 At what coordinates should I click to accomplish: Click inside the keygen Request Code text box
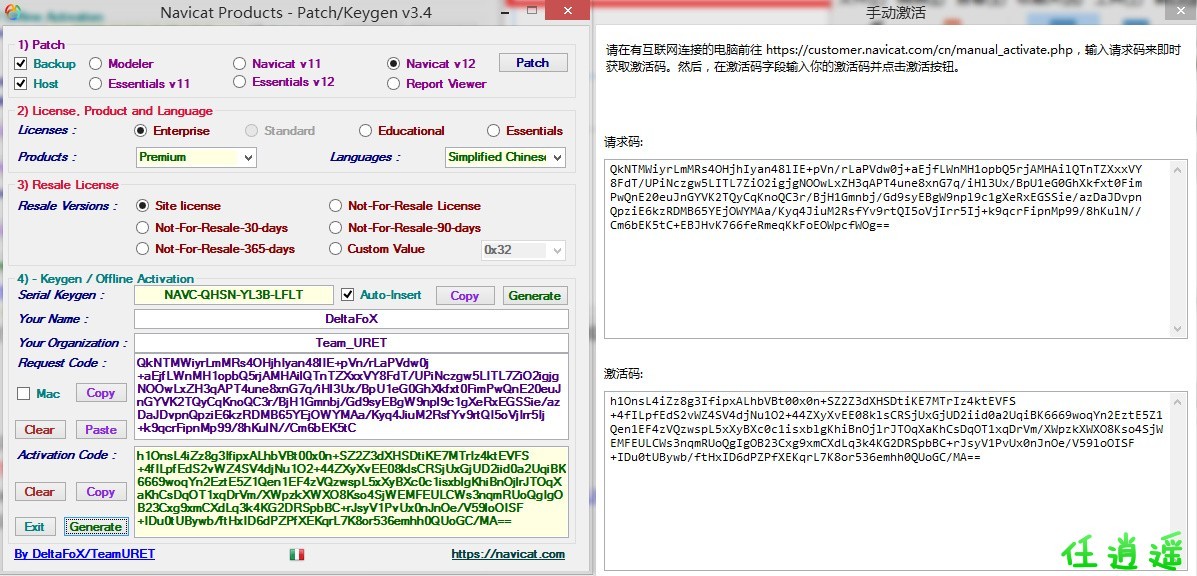click(351, 397)
